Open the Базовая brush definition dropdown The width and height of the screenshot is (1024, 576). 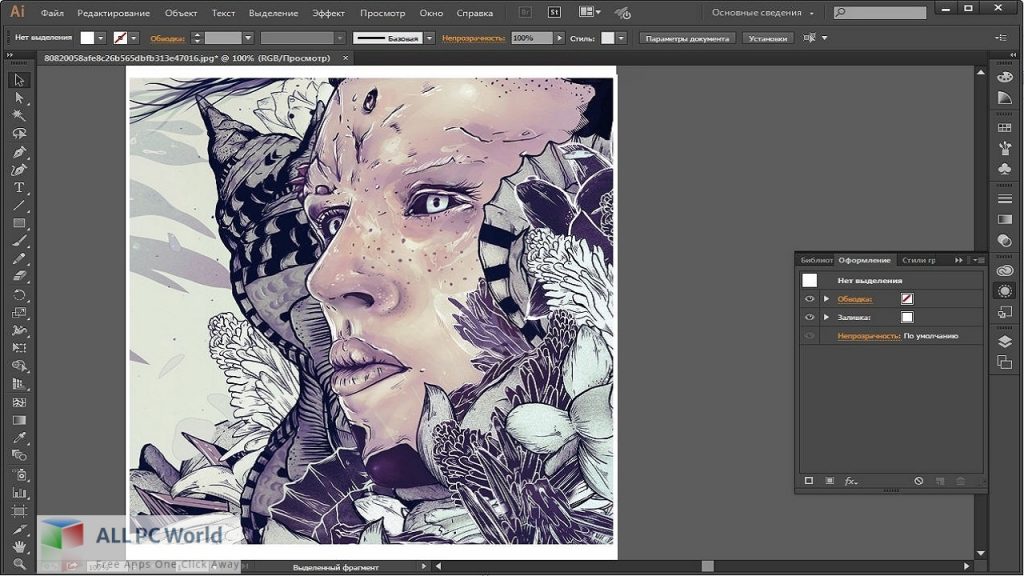429,38
